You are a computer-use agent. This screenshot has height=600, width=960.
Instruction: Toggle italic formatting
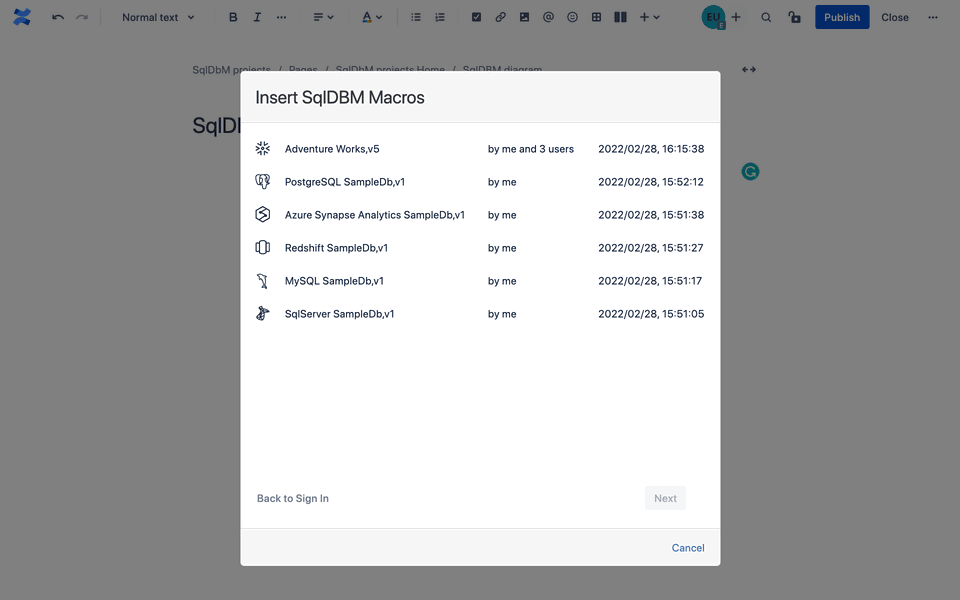tap(257, 17)
